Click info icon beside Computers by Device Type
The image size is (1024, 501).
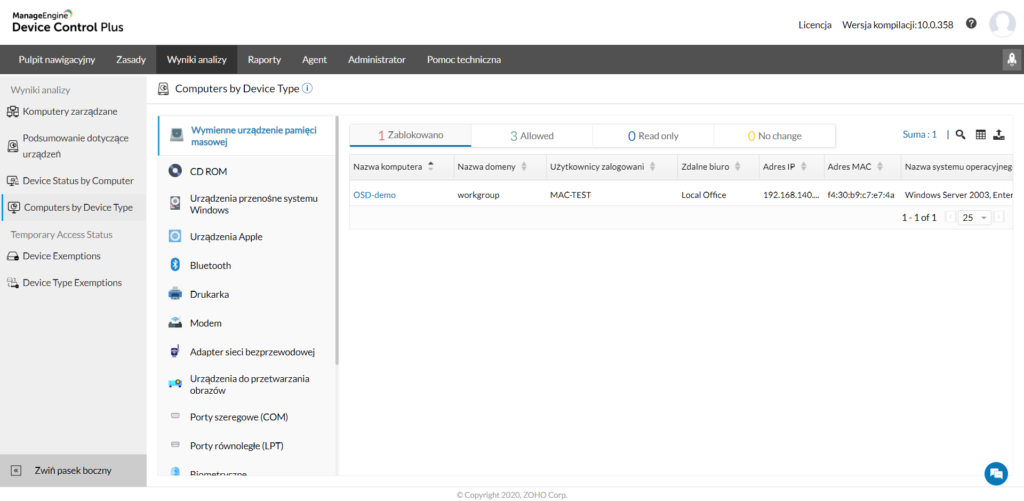coord(308,88)
